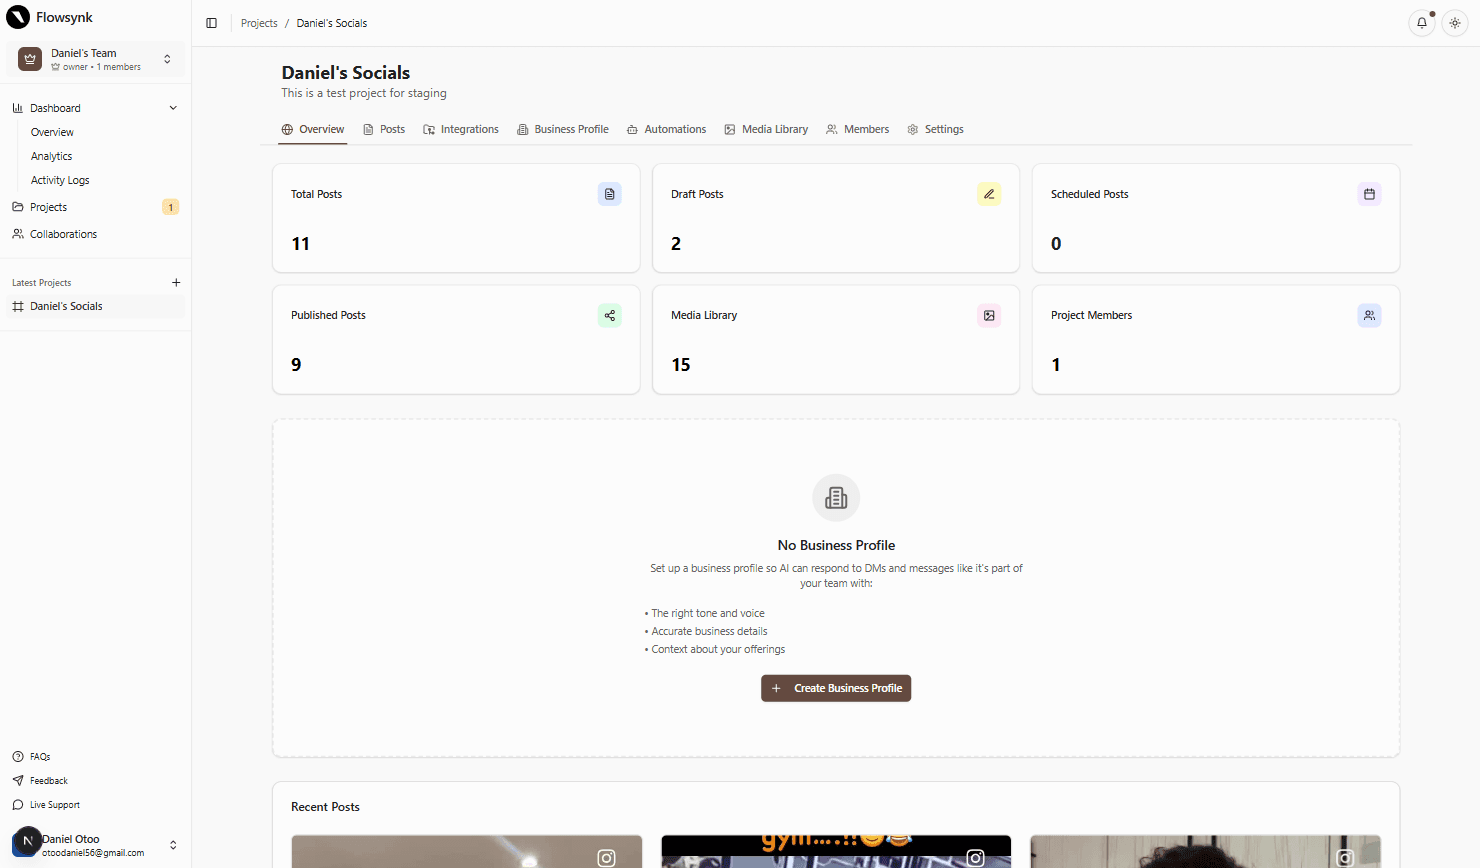This screenshot has width=1480, height=868.
Task: Open the FAQs page
Action: click(40, 756)
